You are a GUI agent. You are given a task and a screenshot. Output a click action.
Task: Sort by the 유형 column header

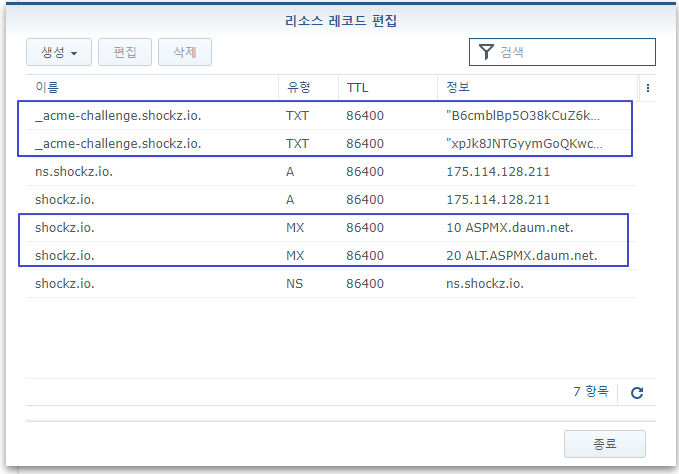(307, 88)
